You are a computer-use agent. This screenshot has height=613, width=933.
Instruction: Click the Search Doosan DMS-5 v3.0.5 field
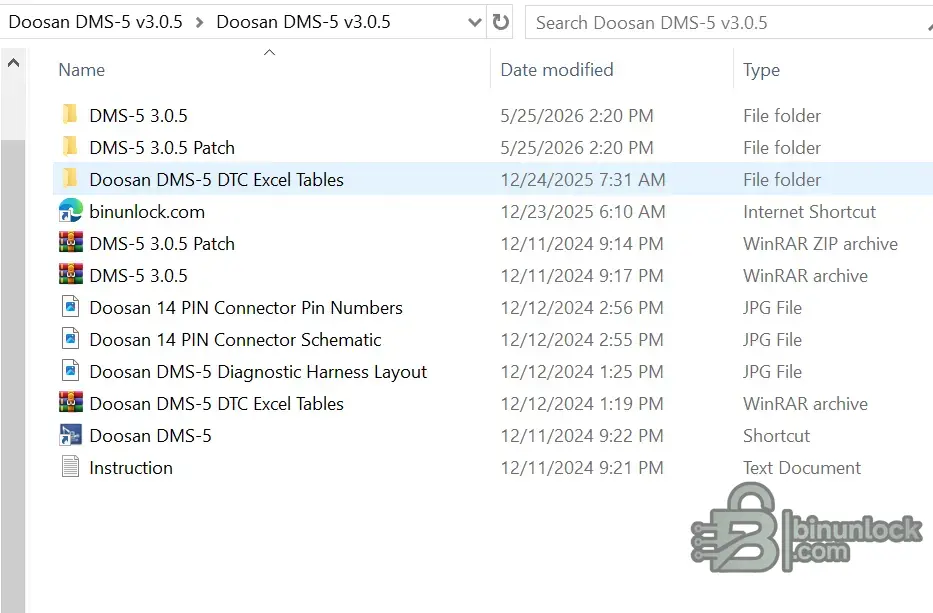[x=729, y=23]
